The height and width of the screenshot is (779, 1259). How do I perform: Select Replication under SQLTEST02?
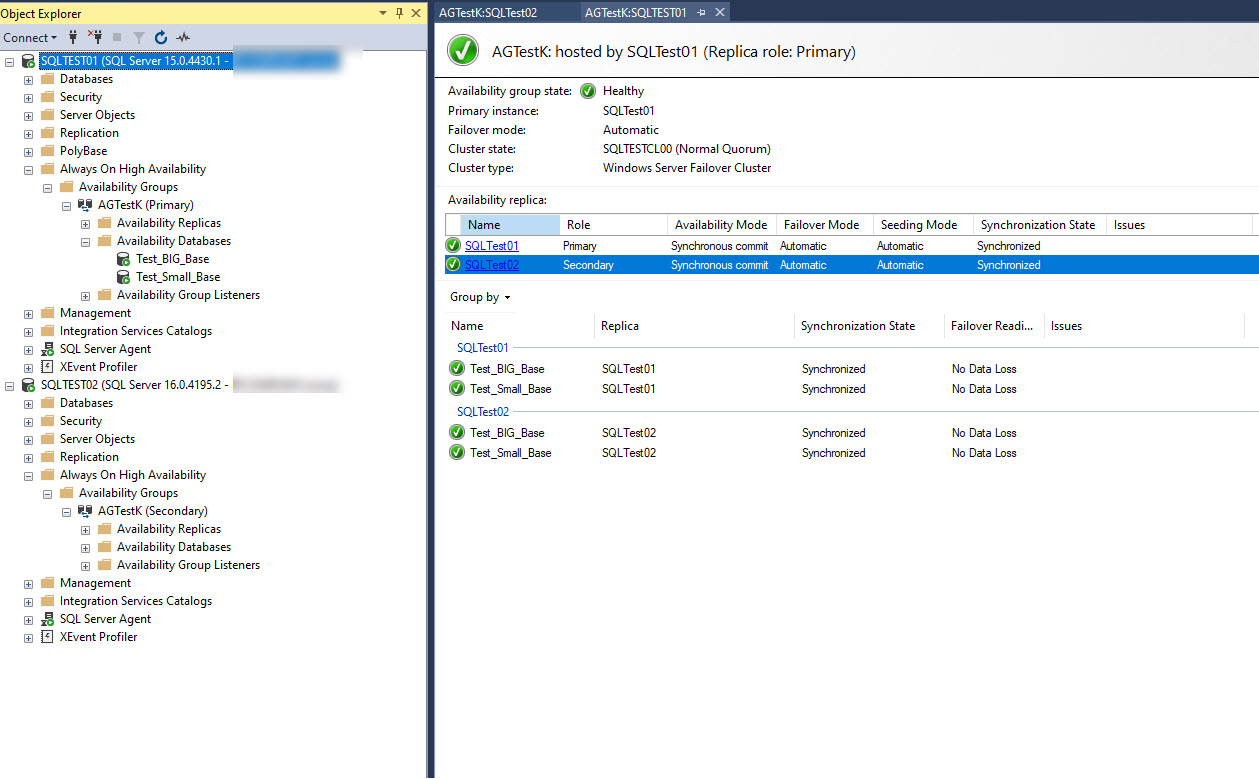coord(89,457)
